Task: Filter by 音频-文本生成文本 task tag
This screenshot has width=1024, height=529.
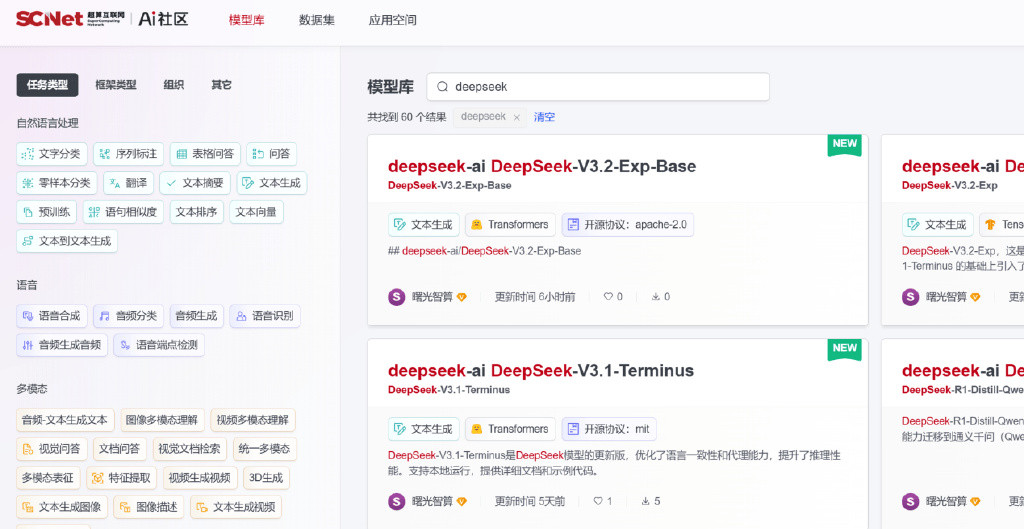Action: click(65, 420)
